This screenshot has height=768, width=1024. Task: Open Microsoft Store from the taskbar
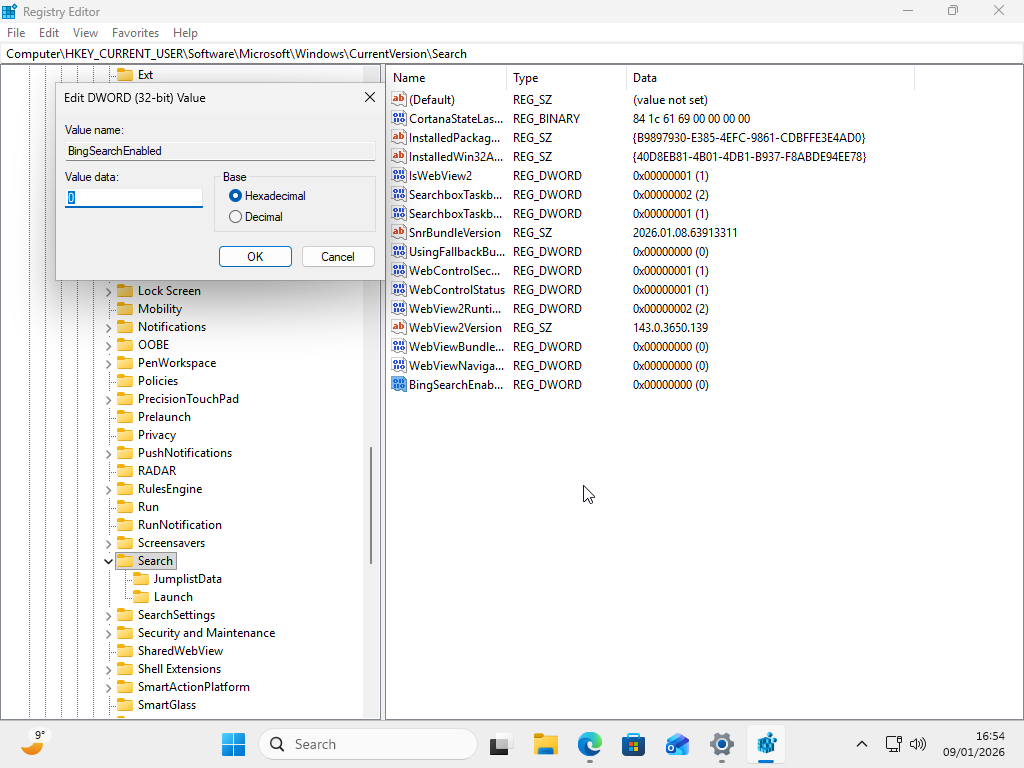(x=633, y=744)
